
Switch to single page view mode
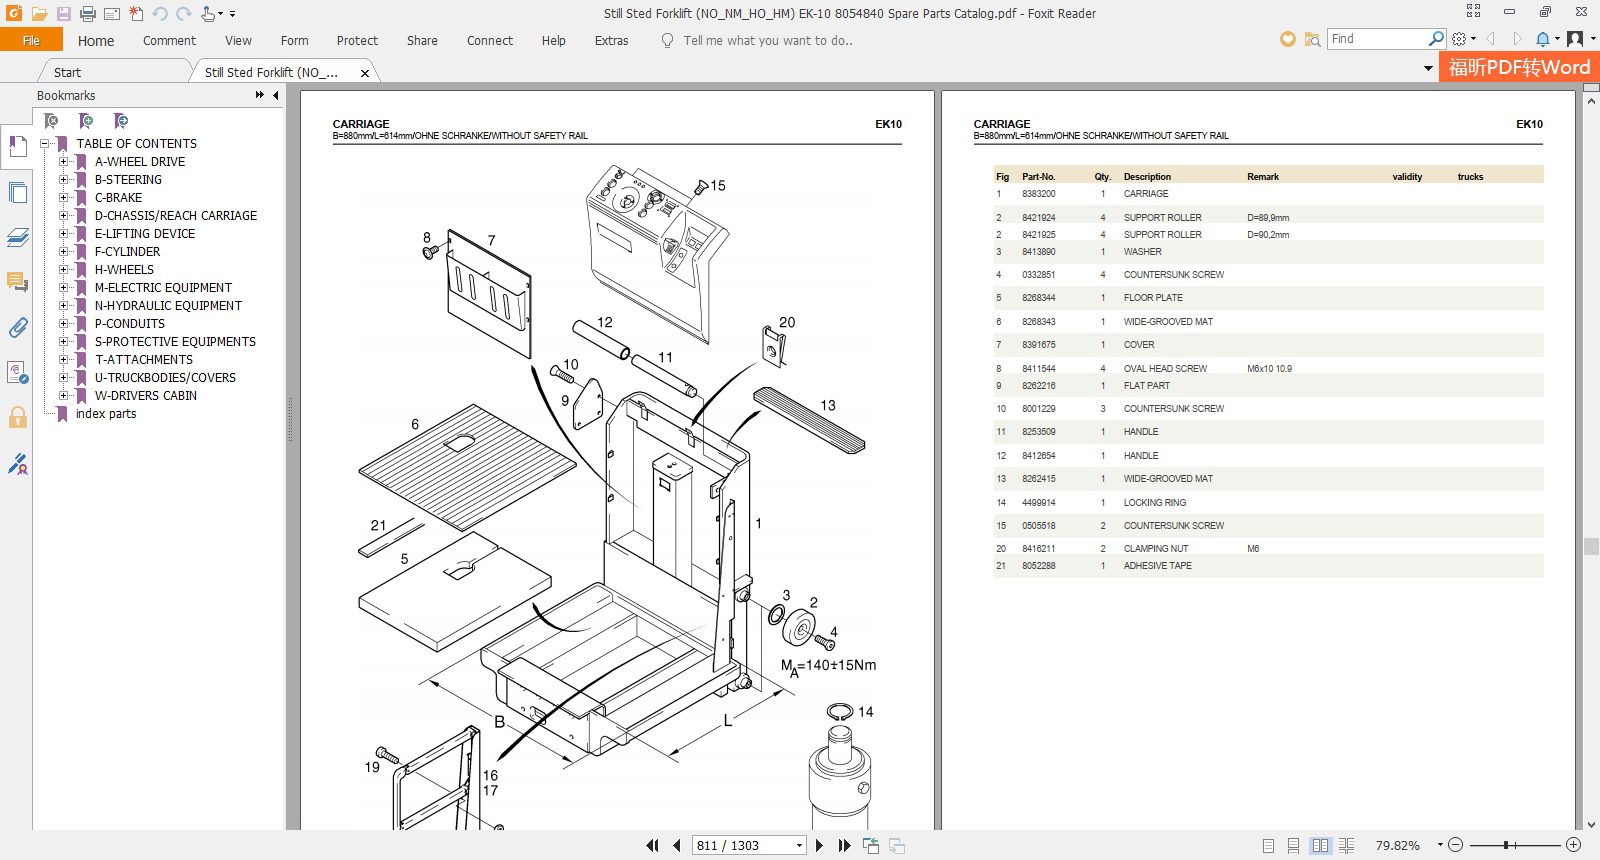(x=1268, y=846)
